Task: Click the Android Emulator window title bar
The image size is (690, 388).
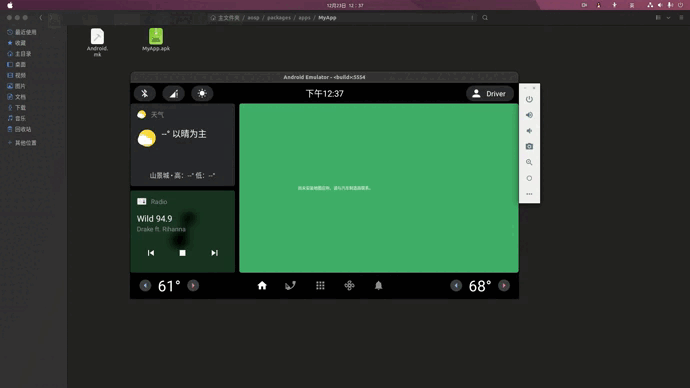Action: click(324, 77)
